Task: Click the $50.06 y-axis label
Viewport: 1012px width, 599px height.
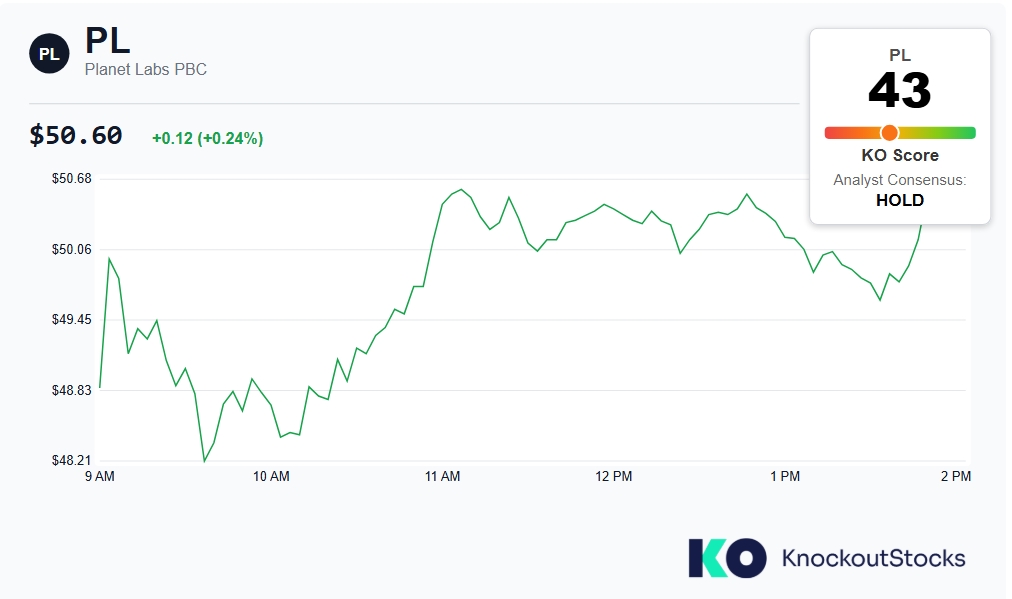Action: click(72, 249)
